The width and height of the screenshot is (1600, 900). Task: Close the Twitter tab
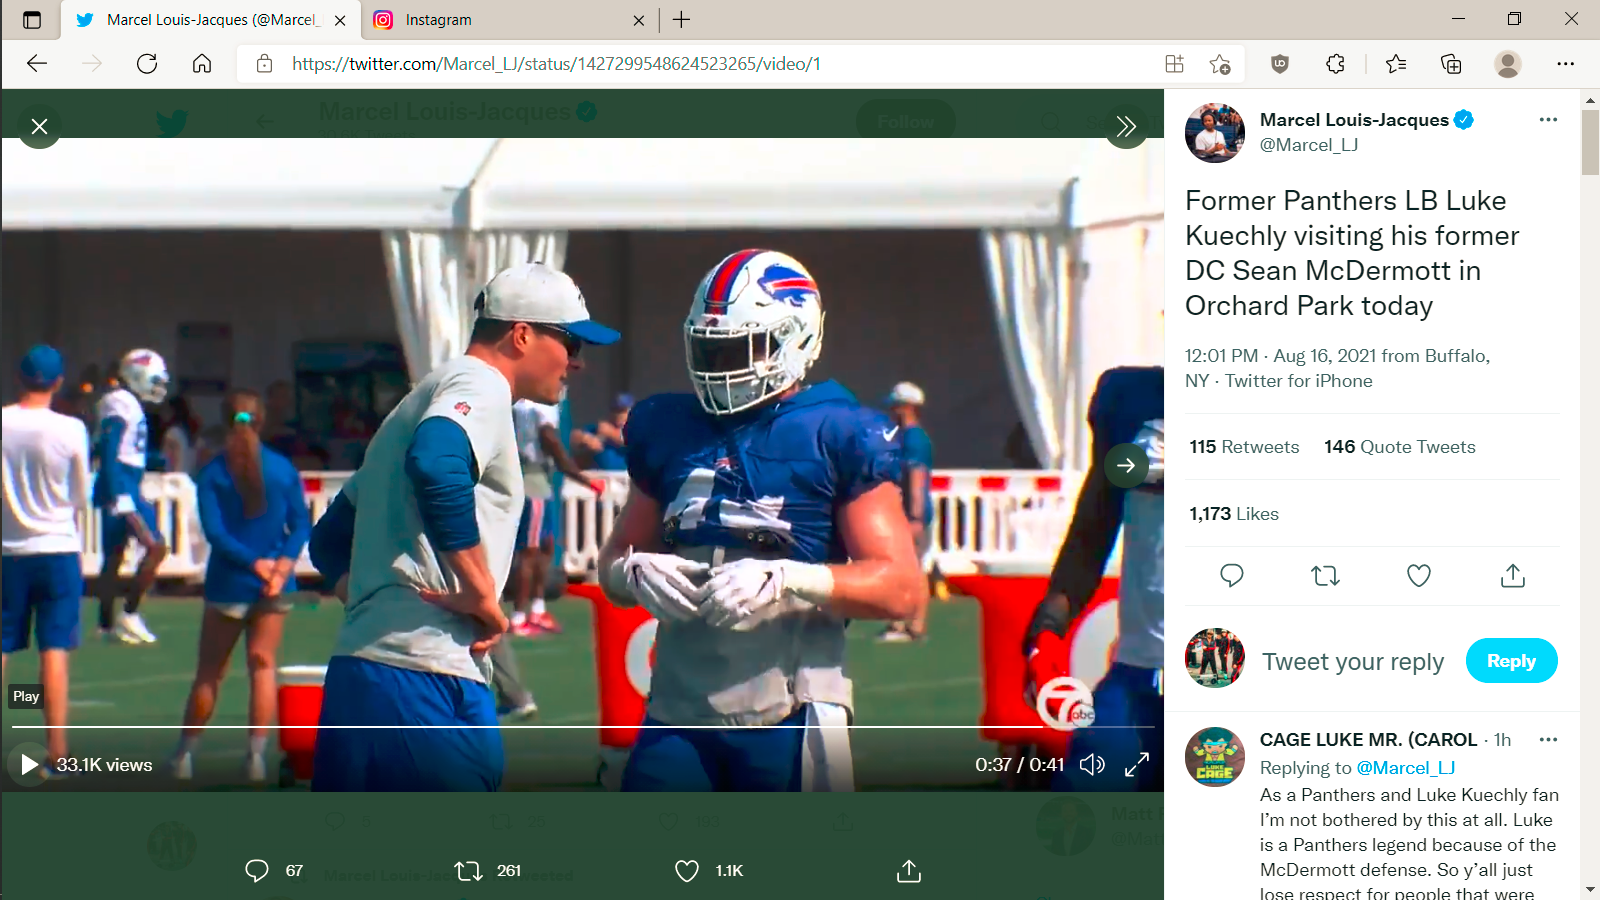[x=340, y=20]
